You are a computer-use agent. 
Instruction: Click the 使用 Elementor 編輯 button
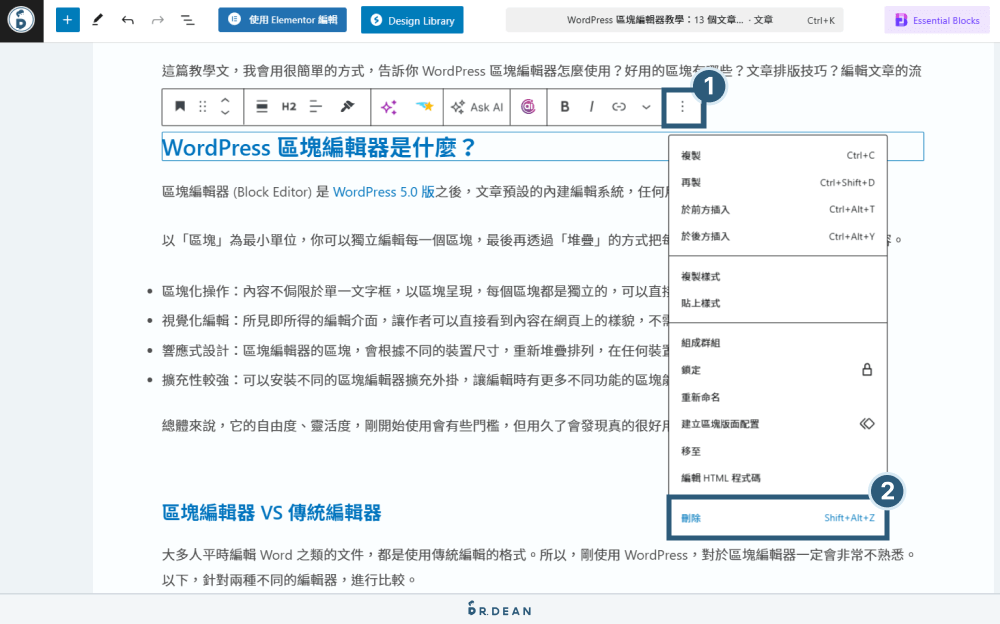click(282, 19)
